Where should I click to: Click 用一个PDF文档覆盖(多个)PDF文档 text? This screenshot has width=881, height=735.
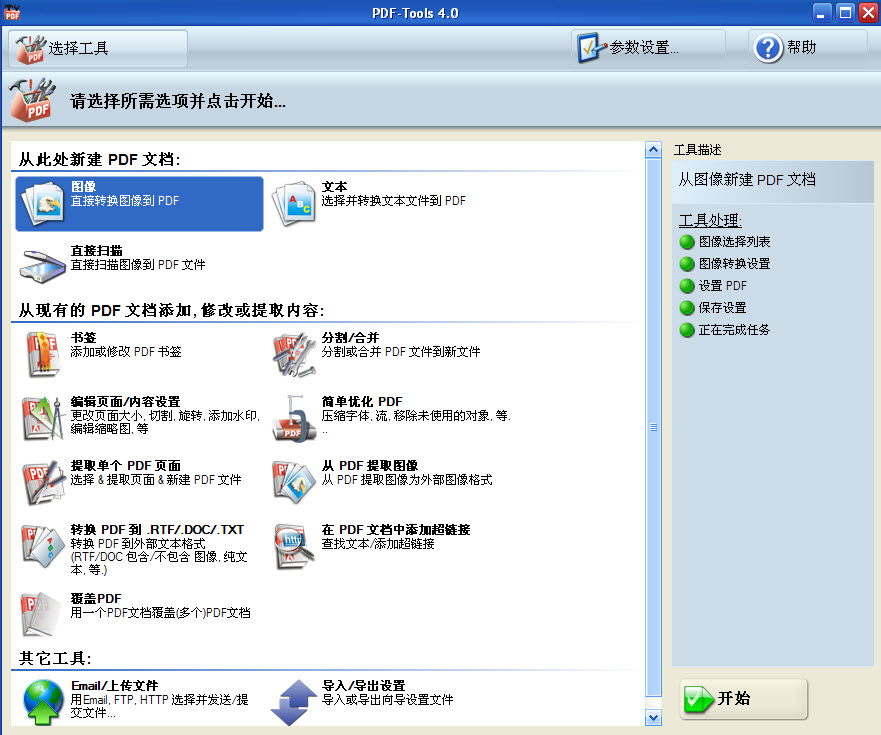[160, 613]
